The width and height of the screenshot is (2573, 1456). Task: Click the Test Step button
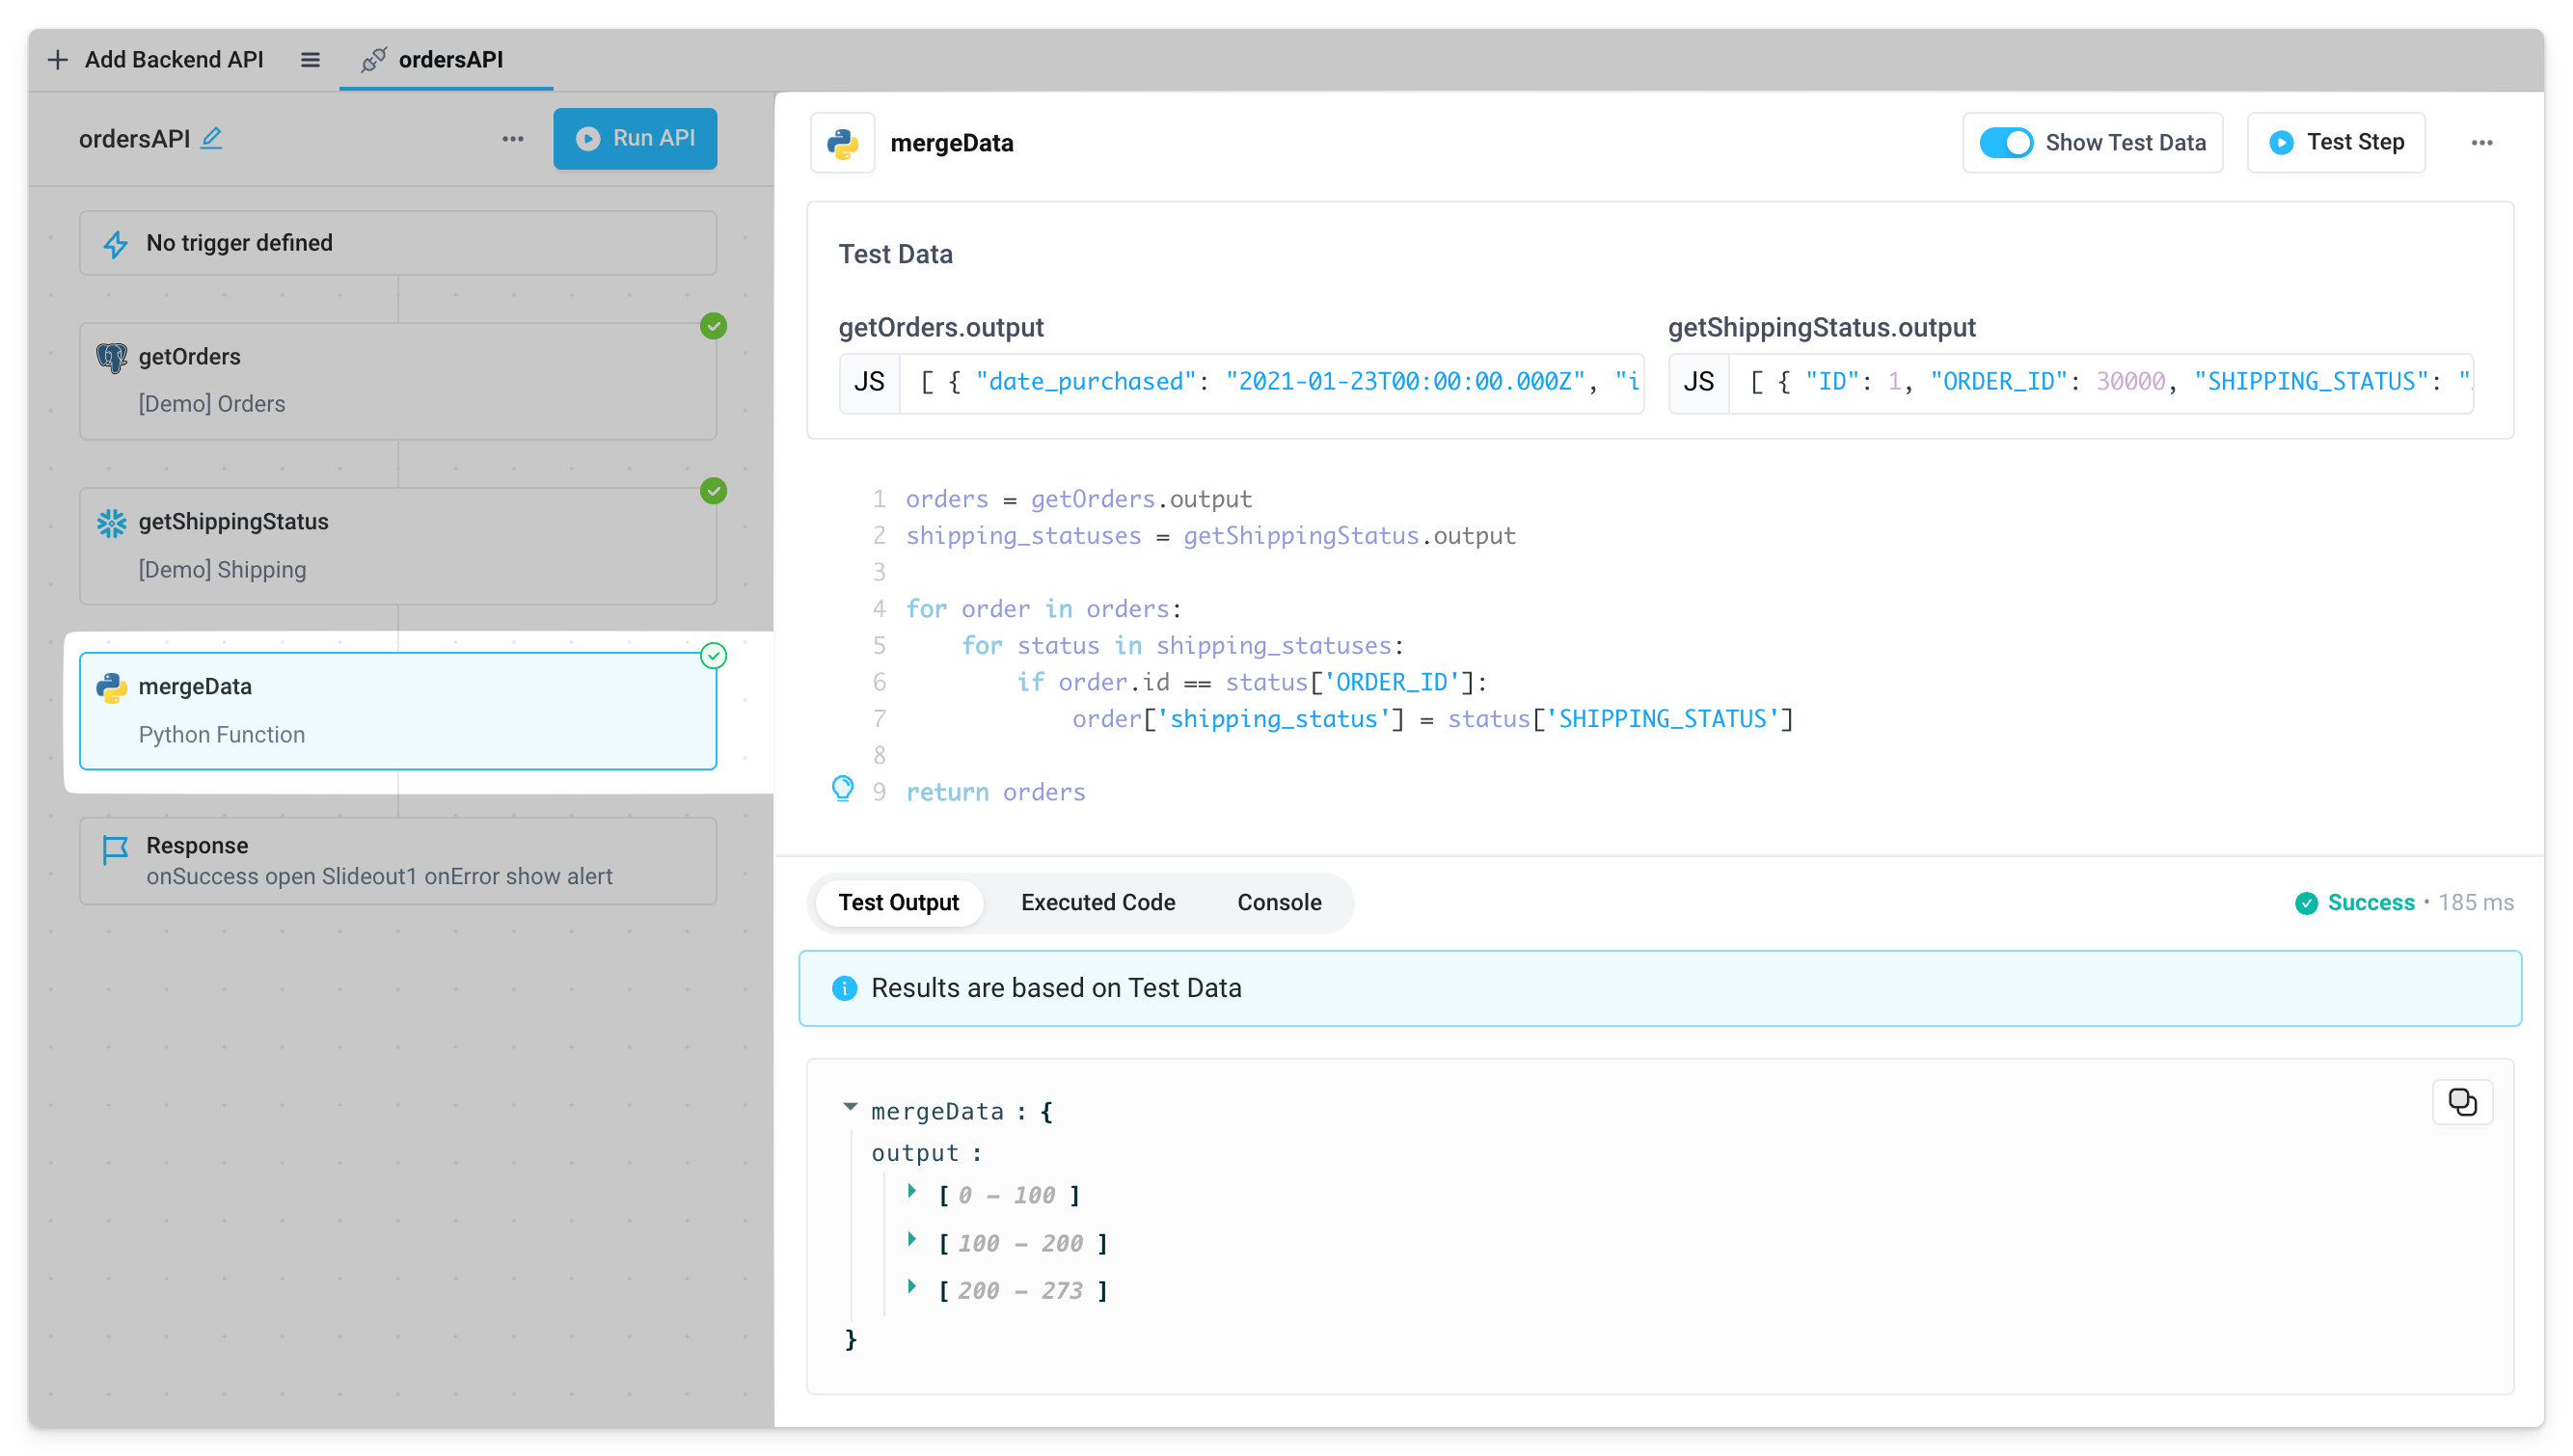[x=2335, y=143]
